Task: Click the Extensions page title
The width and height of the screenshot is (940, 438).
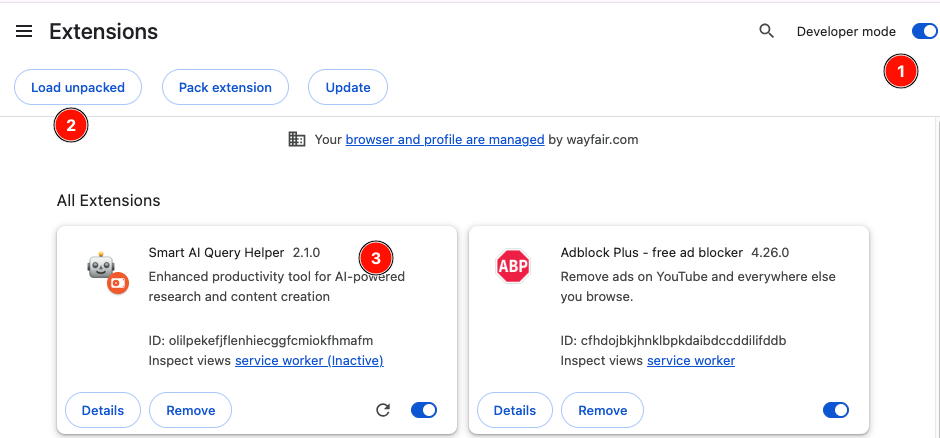Action: (x=103, y=31)
